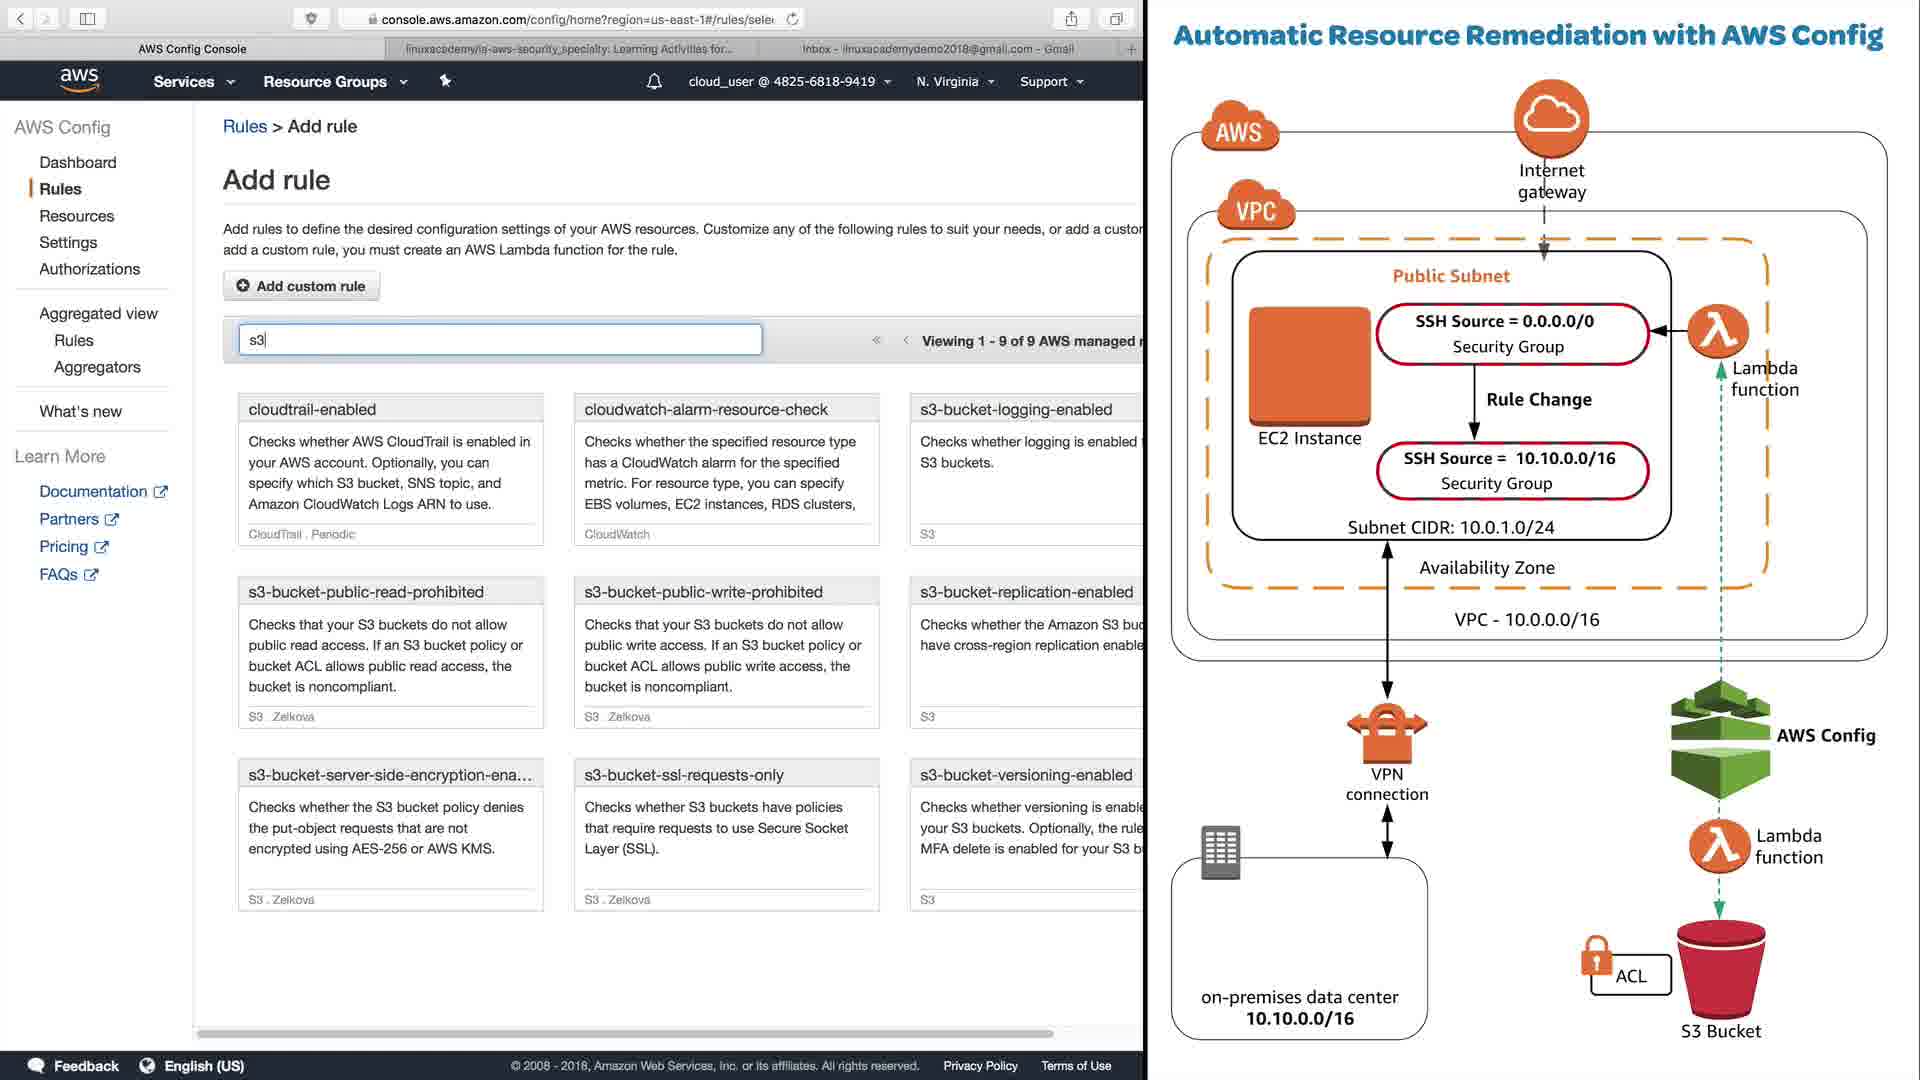Select Dashboard in AWS Config sidebar
The height and width of the screenshot is (1080, 1920).
click(x=78, y=162)
